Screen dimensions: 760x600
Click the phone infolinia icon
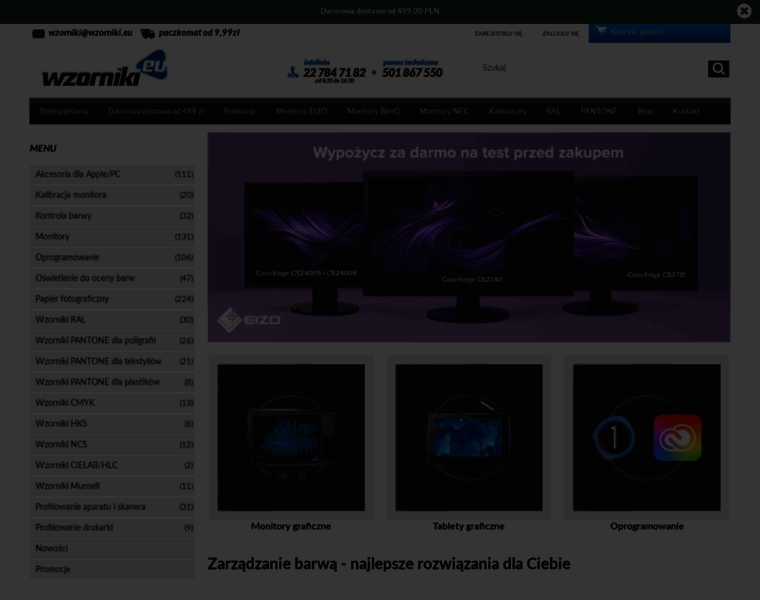click(x=293, y=72)
